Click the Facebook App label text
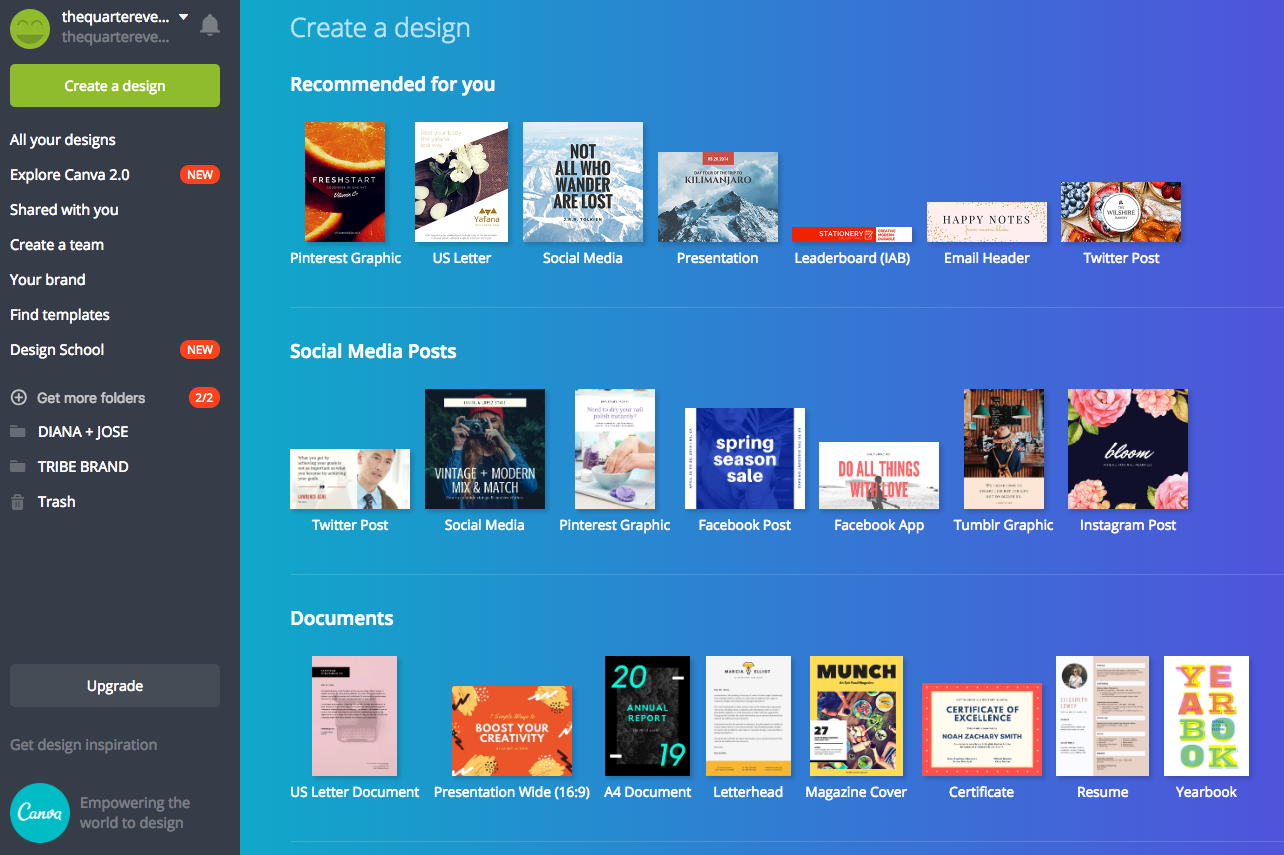 tap(879, 525)
